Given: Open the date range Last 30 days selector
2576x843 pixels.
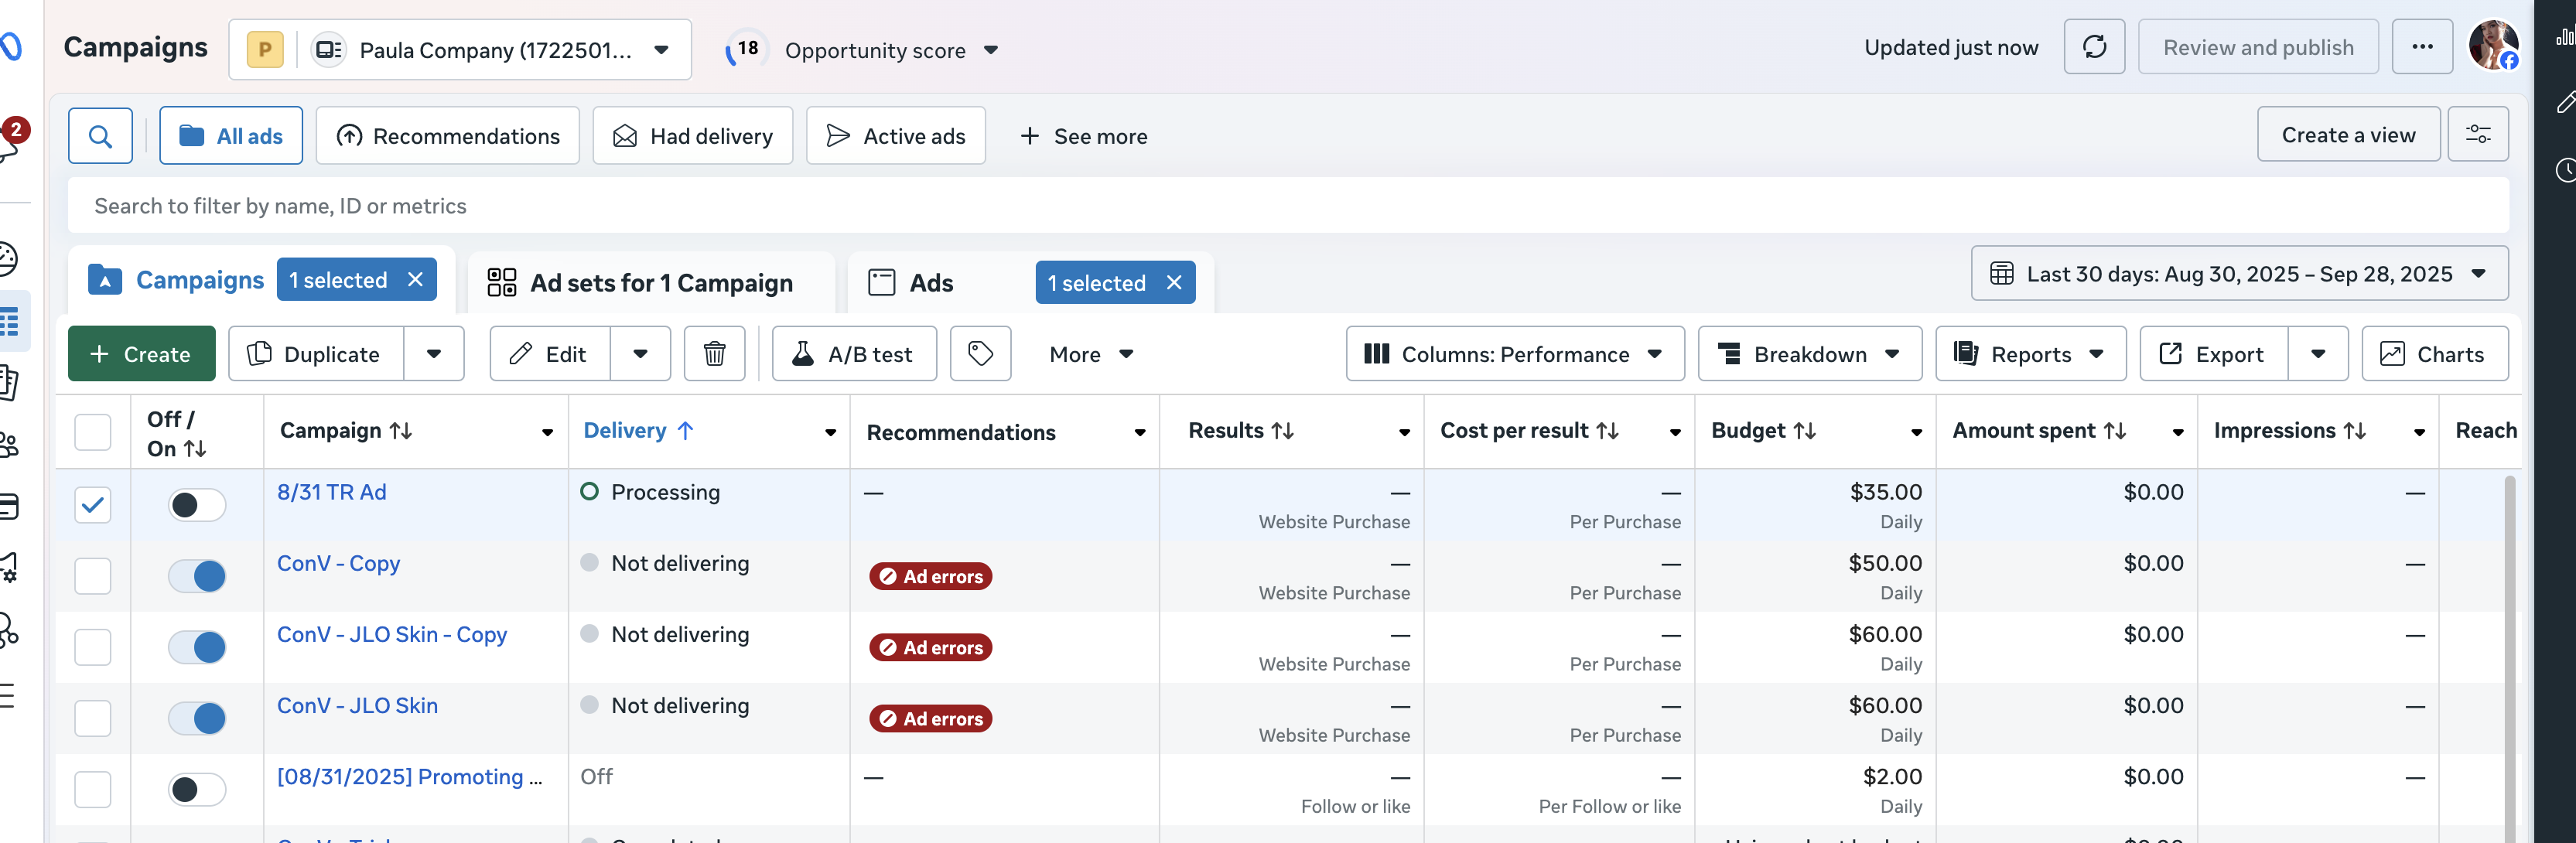Looking at the screenshot, I should (x=2239, y=274).
